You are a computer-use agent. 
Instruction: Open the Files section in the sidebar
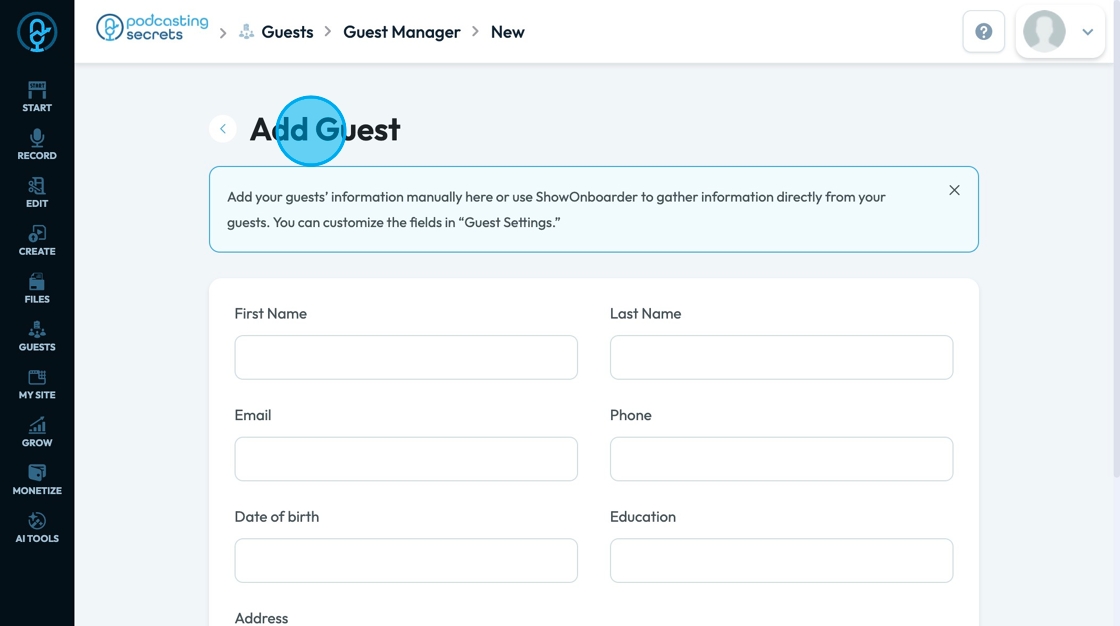[37, 288]
